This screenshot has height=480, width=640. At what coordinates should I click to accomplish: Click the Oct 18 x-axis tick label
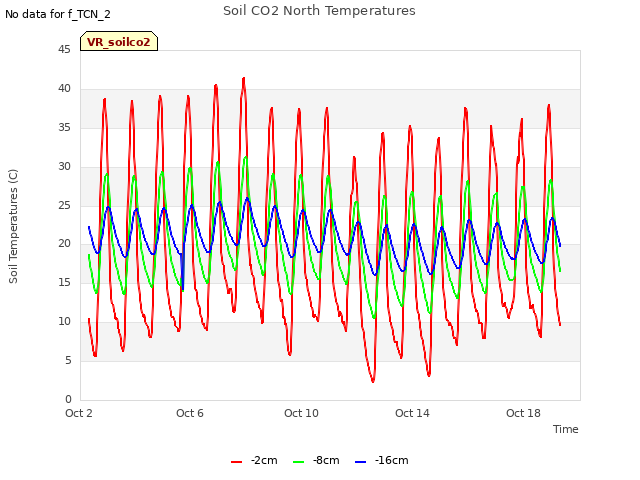(523, 413)
